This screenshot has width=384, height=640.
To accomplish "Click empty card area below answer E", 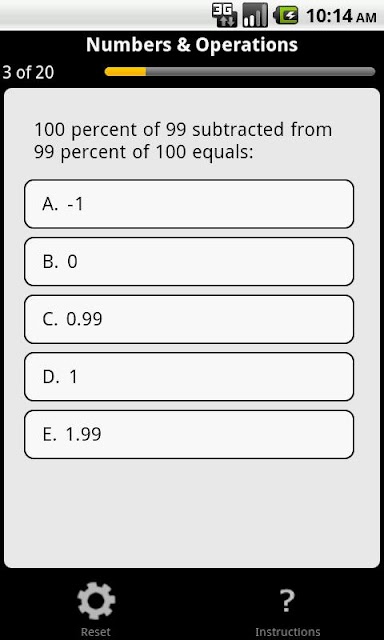I will 192,513.
